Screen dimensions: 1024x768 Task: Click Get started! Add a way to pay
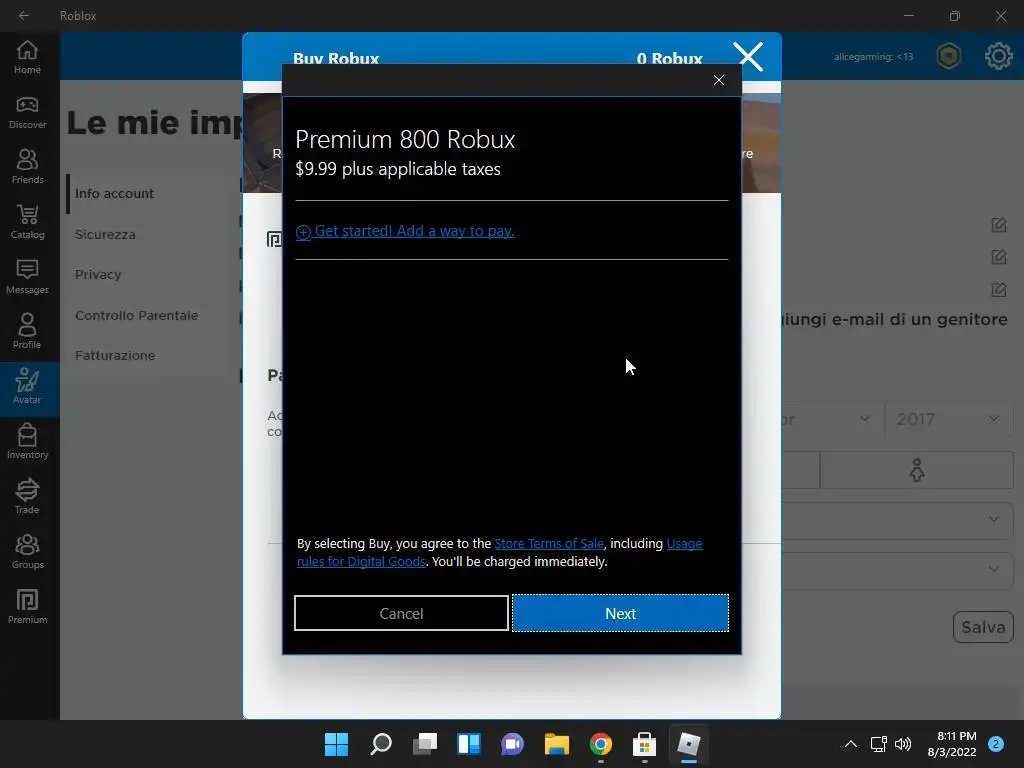click(405, 231)
